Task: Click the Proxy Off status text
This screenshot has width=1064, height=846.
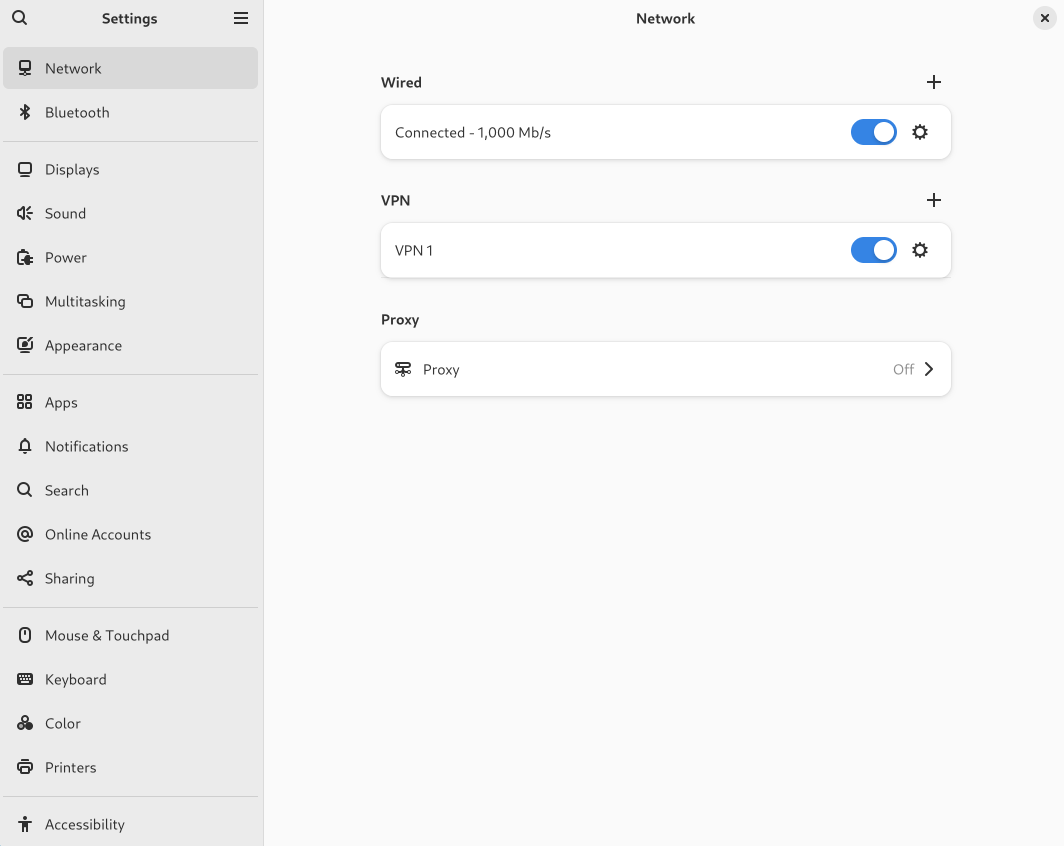Action: pos(903,369)
